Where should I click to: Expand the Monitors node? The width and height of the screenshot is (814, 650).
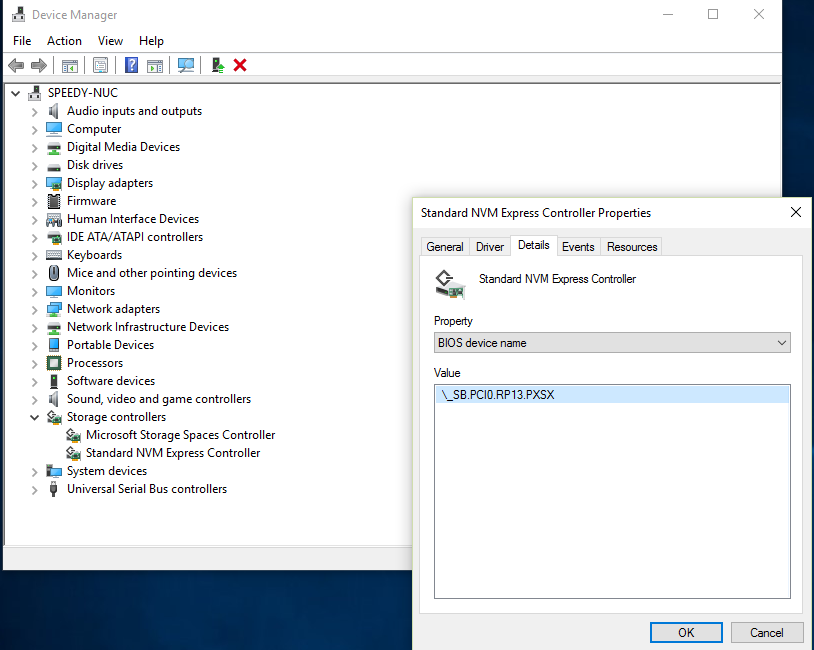coord(34,292)
